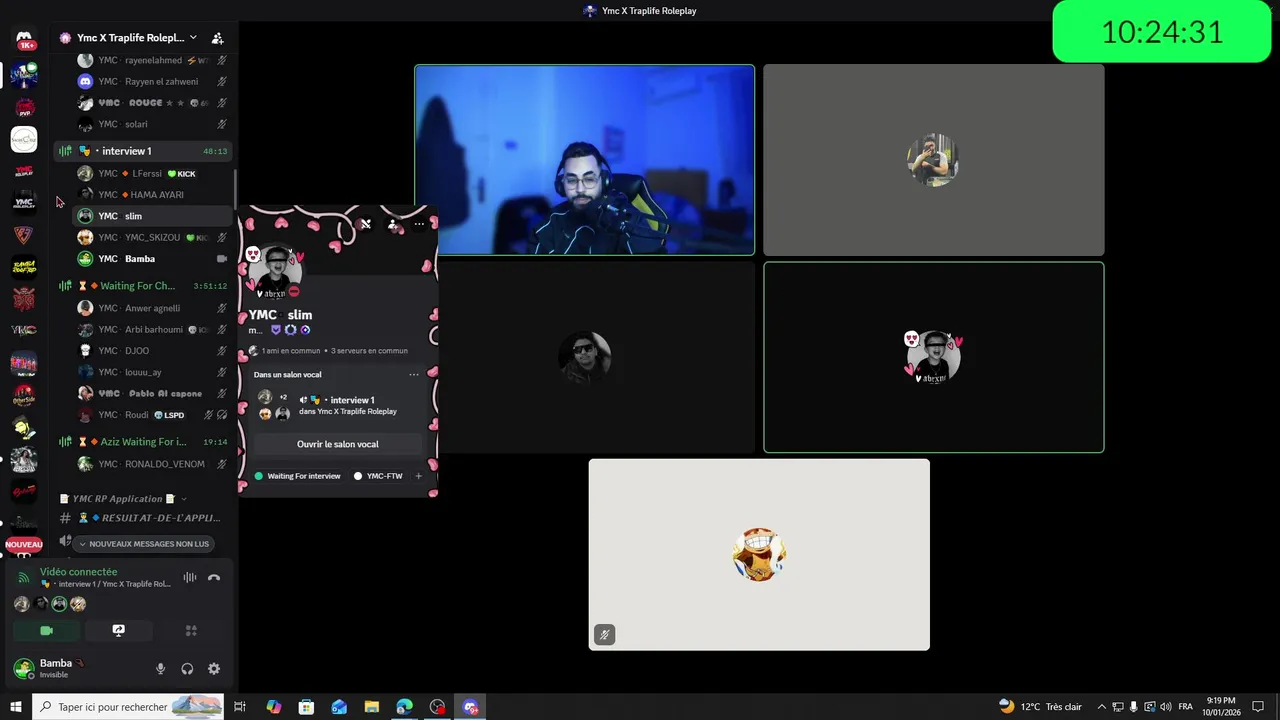1280x720 pixels.
Task: Click user solari in voice list
Action: click(x=152, y=124)
